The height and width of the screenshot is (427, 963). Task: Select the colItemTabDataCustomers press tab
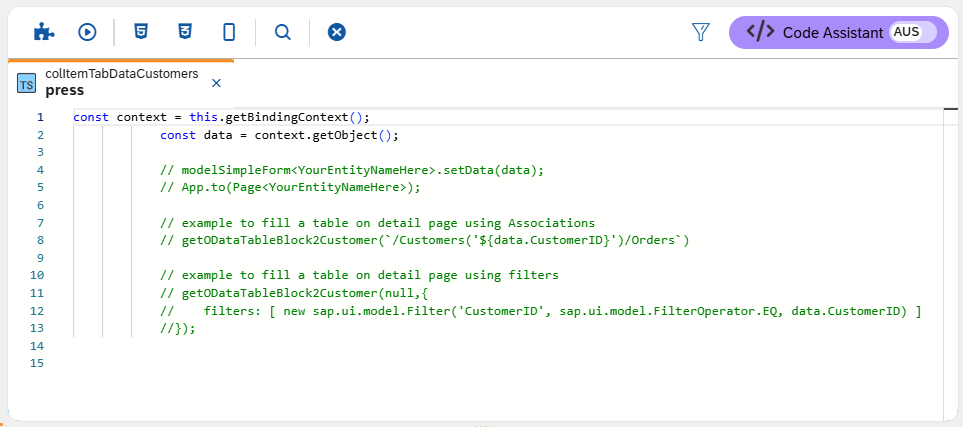[x=122, y=82]
